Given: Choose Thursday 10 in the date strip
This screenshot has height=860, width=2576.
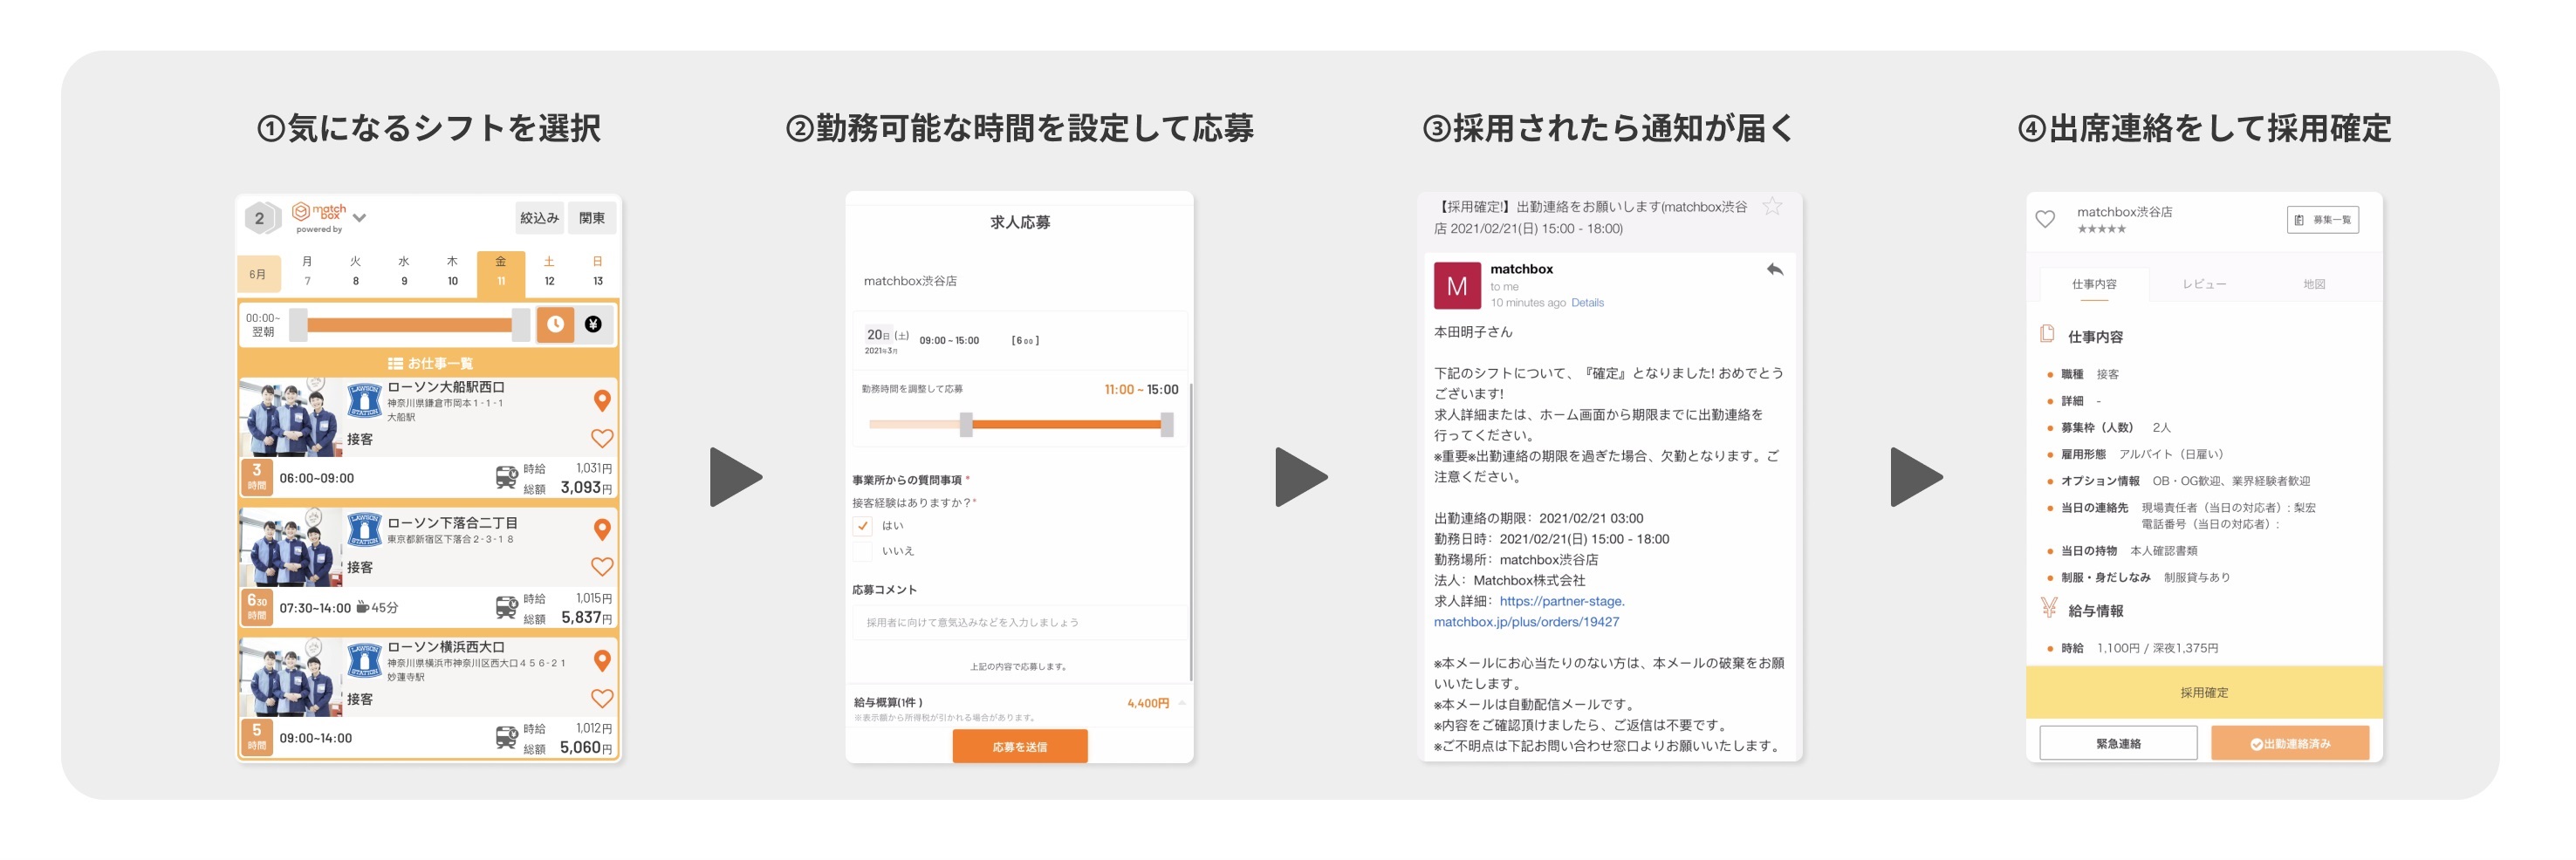Looking at the screenshot, I should pyautogui.click(x=452, y=271).
